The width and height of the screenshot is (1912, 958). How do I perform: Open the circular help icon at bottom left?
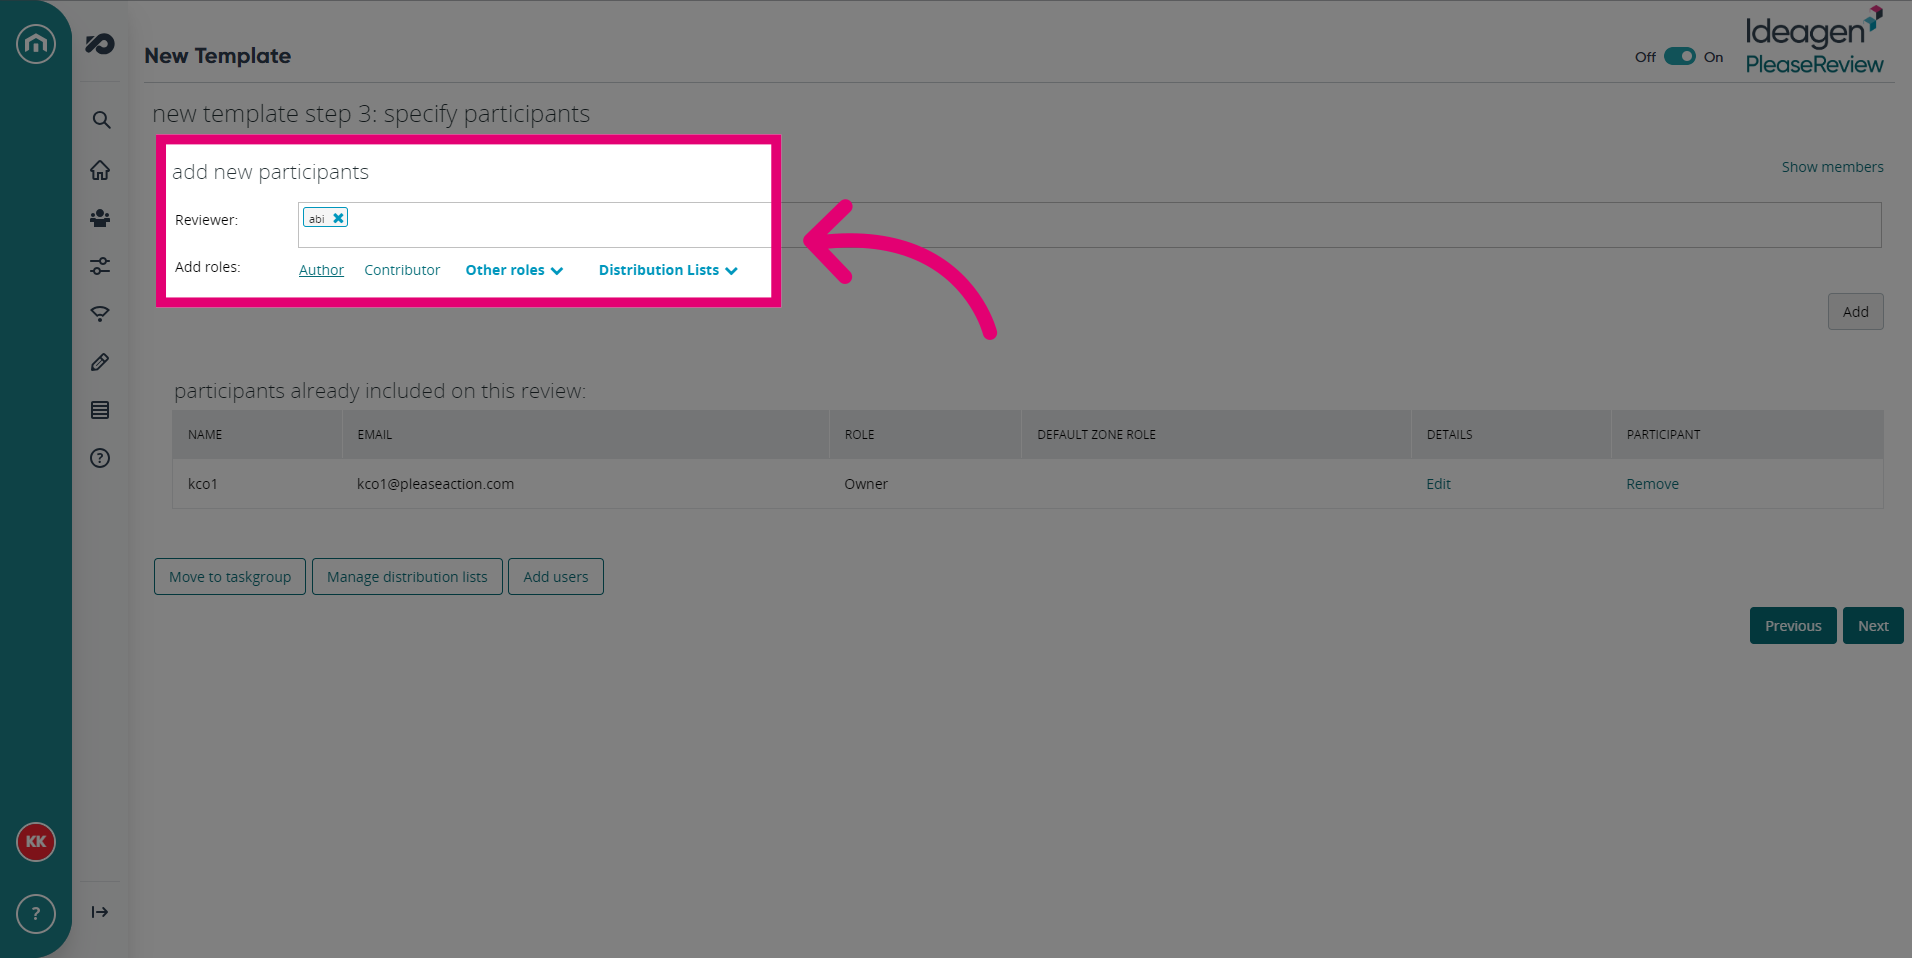point(36,914)
